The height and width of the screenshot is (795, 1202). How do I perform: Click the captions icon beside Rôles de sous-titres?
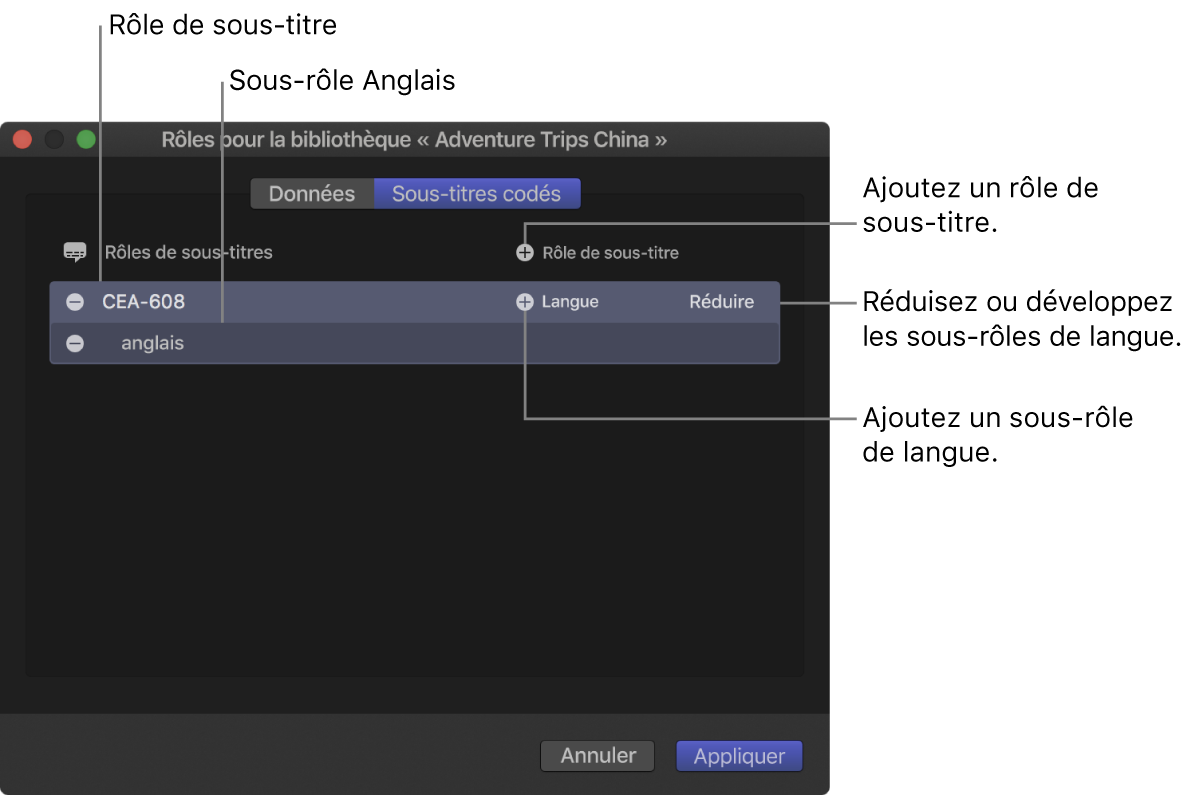coord(75,252)
